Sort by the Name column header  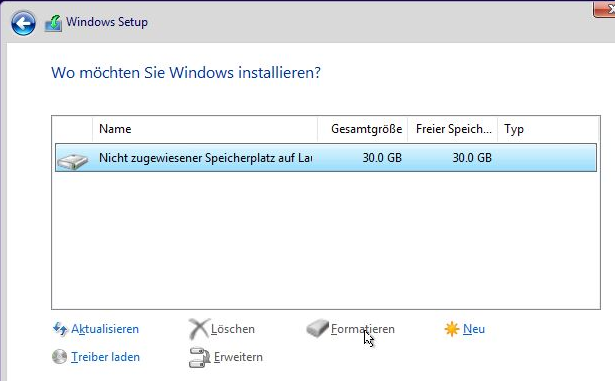coord(205,129)
